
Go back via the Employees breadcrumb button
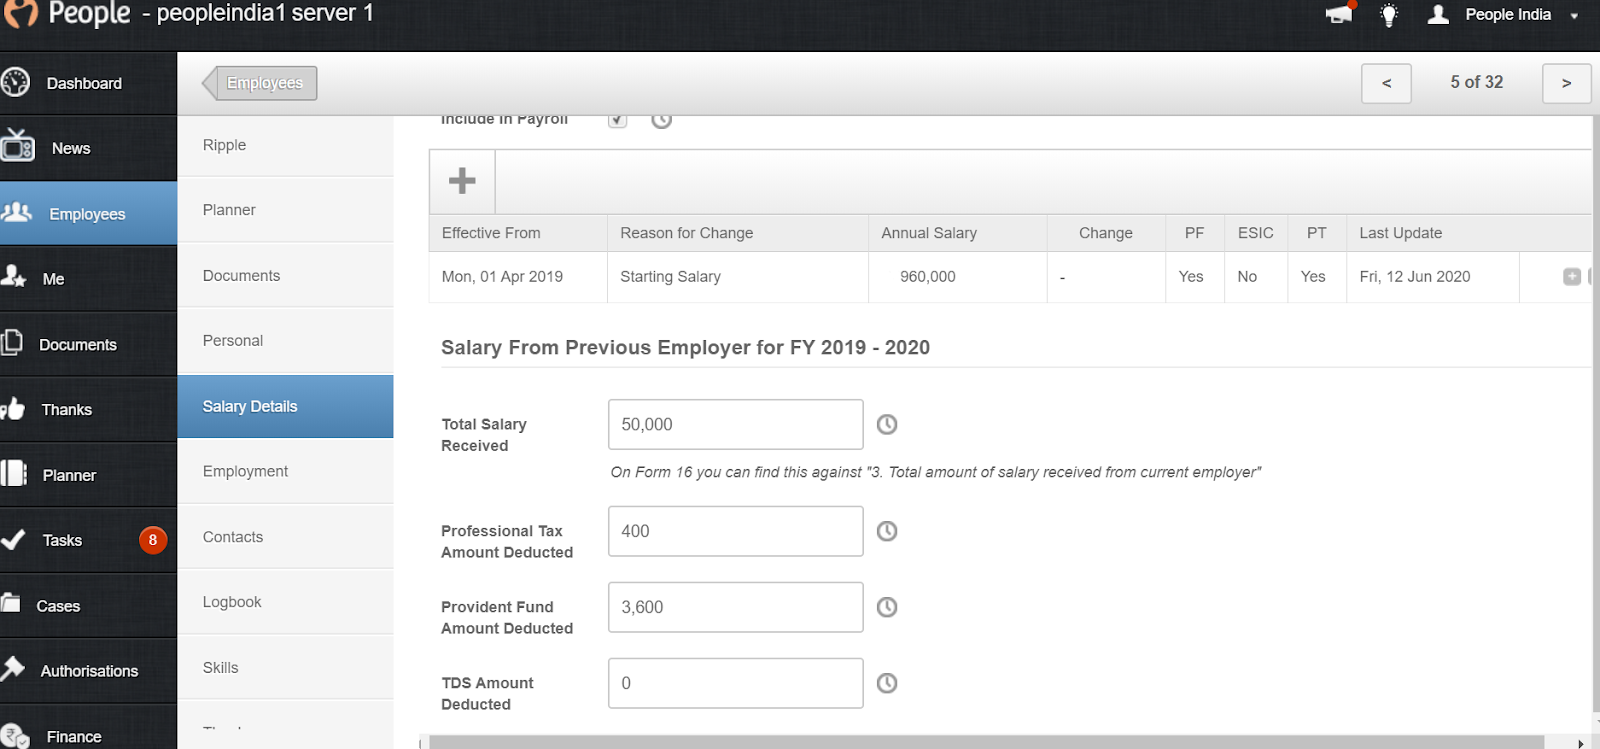coord(260,83)
